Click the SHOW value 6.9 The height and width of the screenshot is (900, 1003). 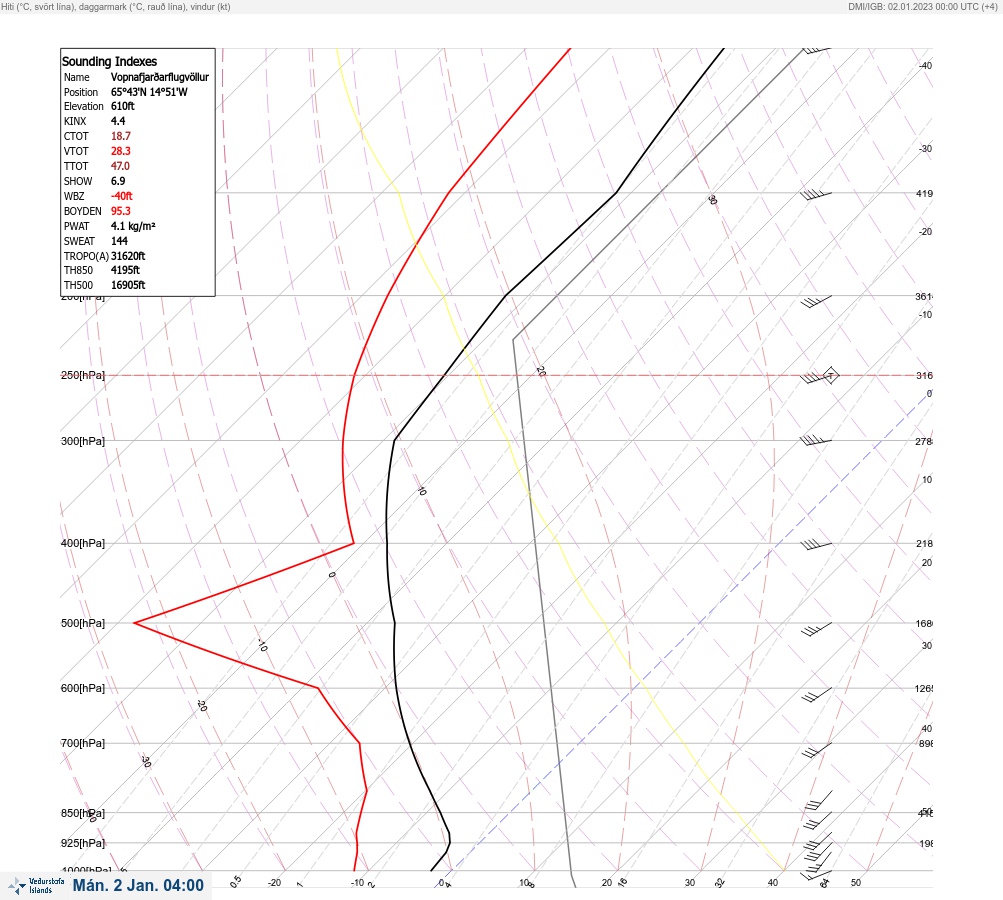point(118,181)
